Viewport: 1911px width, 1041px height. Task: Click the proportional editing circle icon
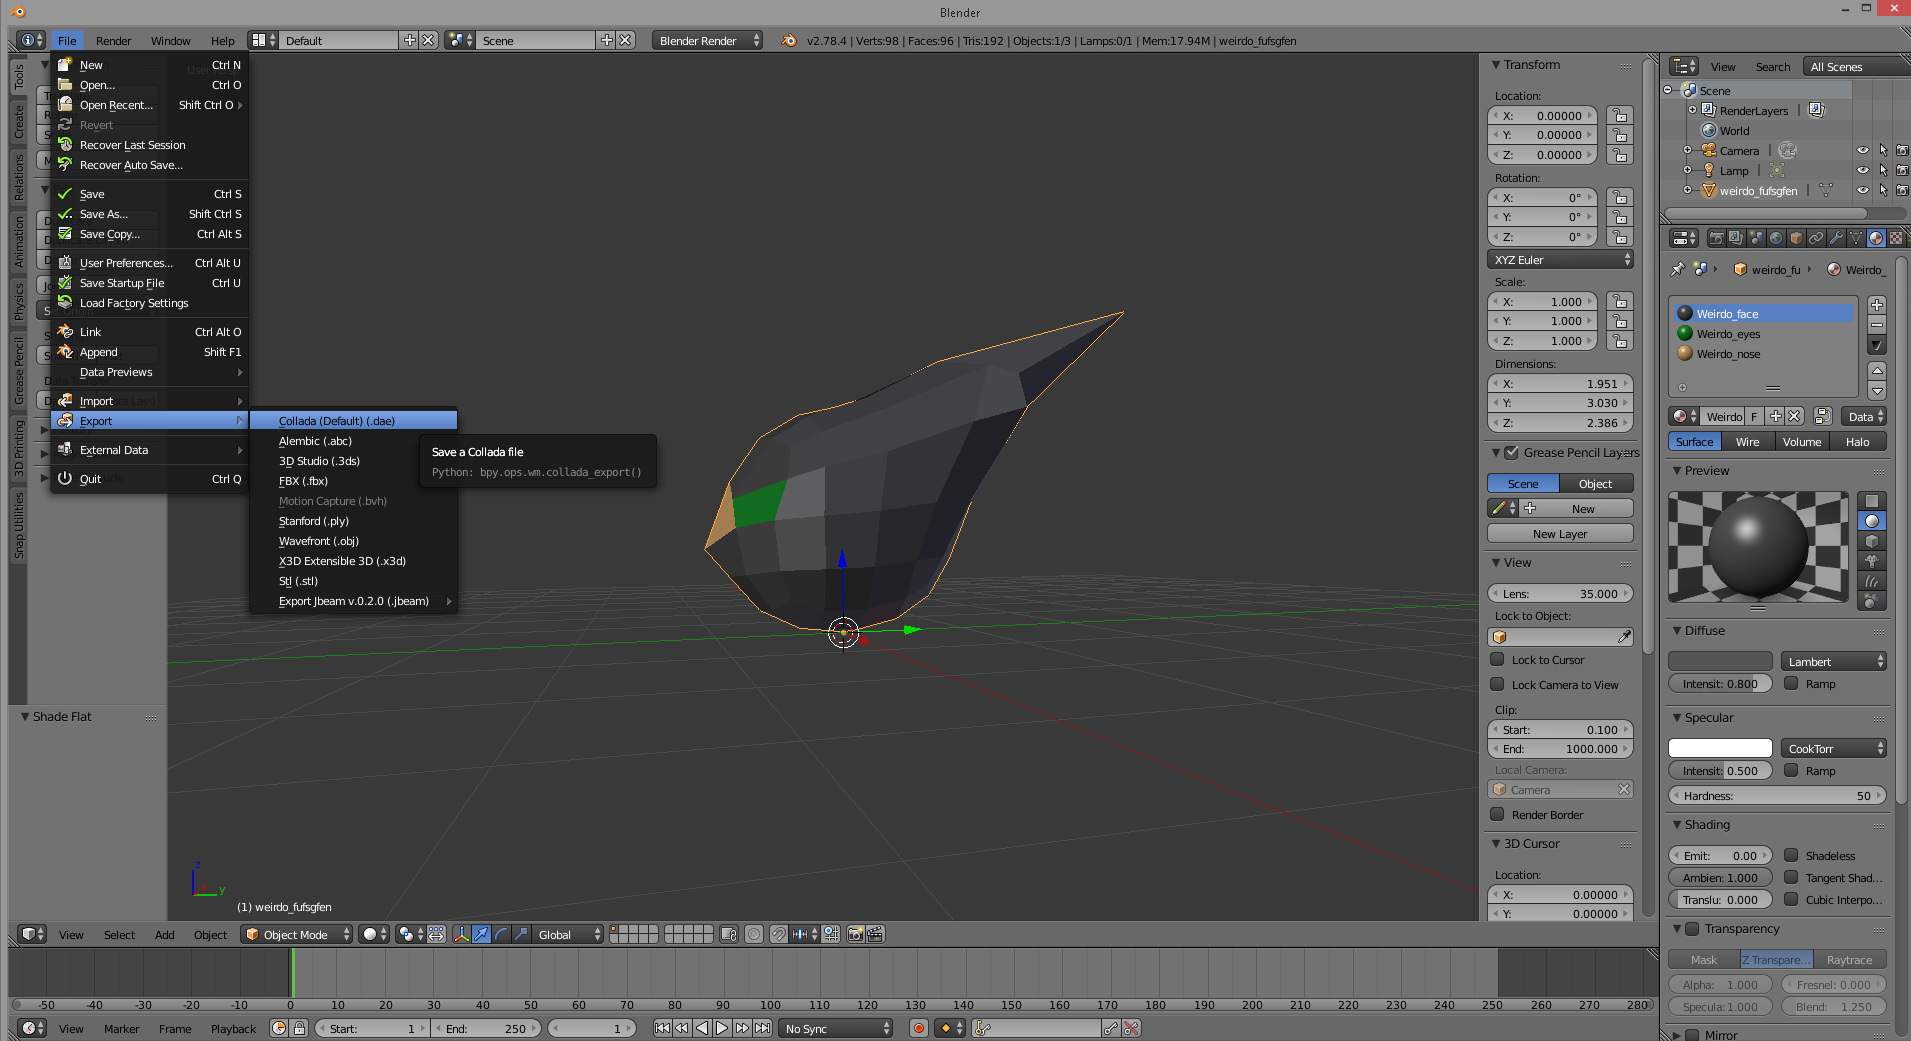click(x=754, y=934)
